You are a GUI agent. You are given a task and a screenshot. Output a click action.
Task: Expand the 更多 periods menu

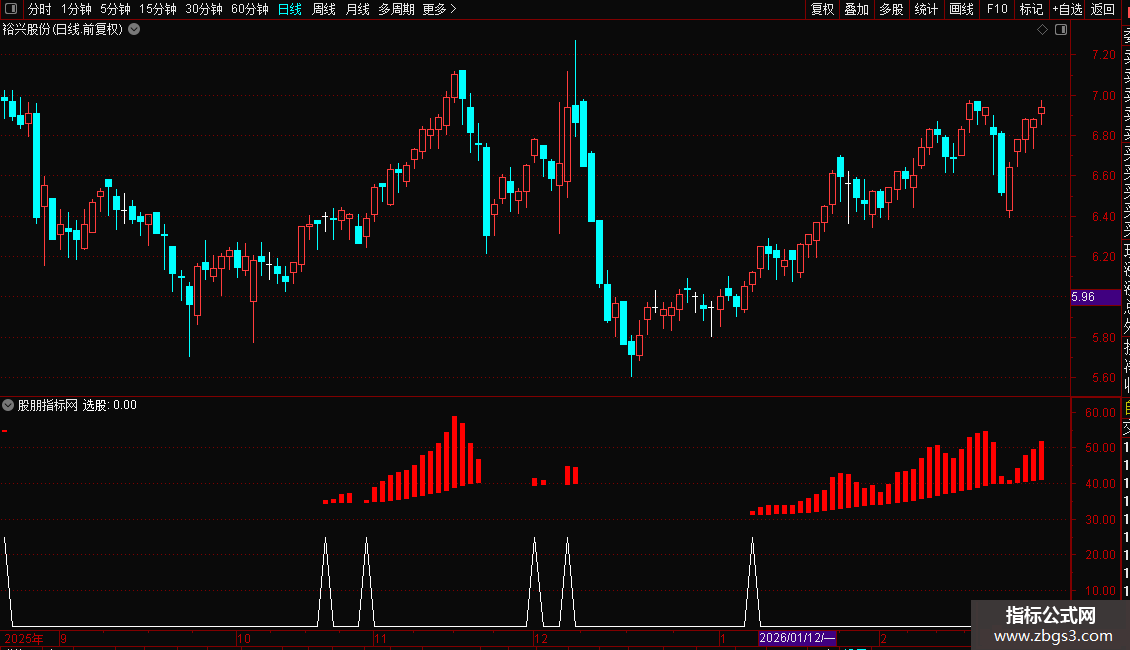[440, 9]
